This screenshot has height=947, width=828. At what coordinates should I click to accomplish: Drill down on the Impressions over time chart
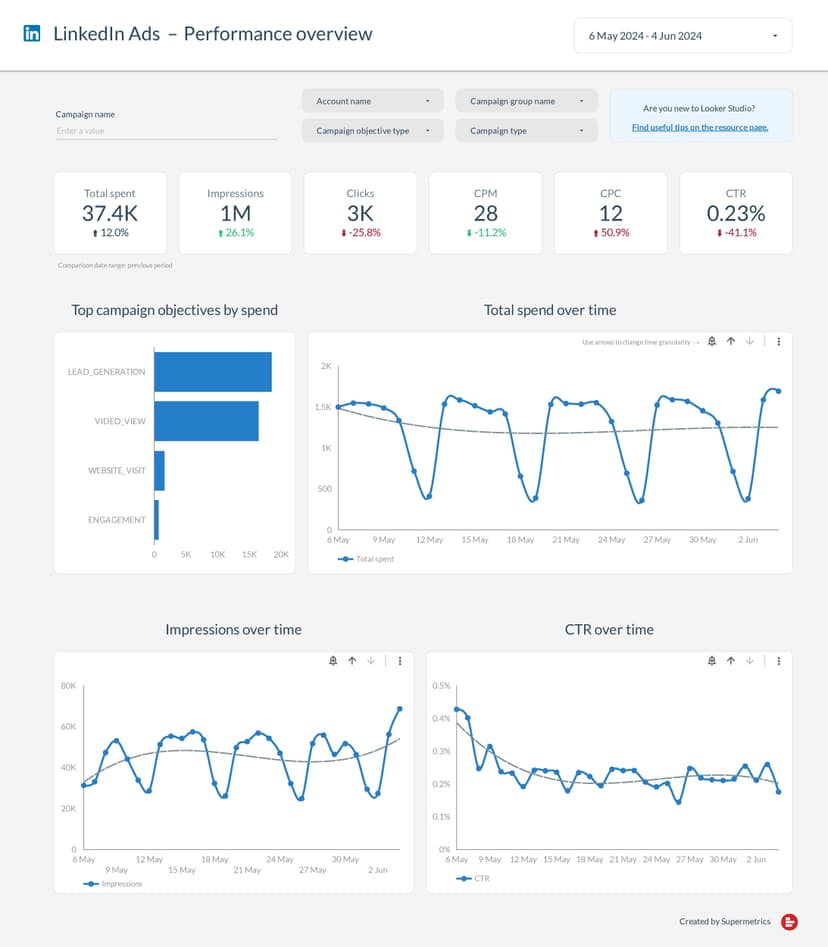[x=372, y=661]
